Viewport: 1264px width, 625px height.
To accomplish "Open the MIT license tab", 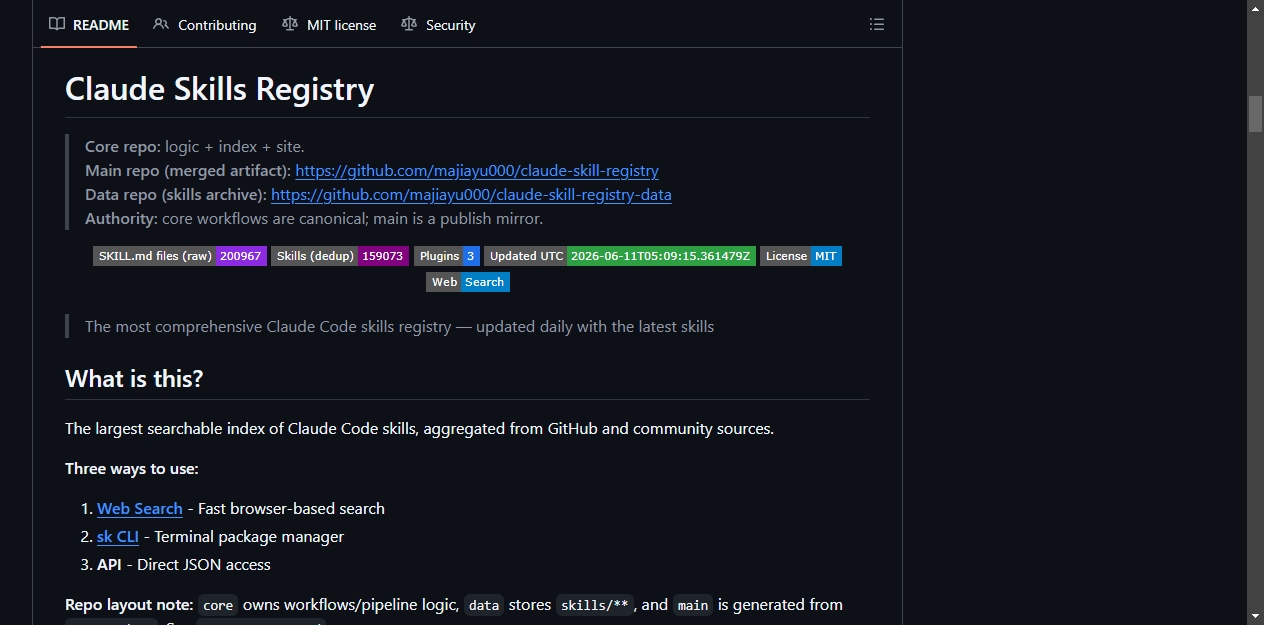I will [x=329, y=25].
